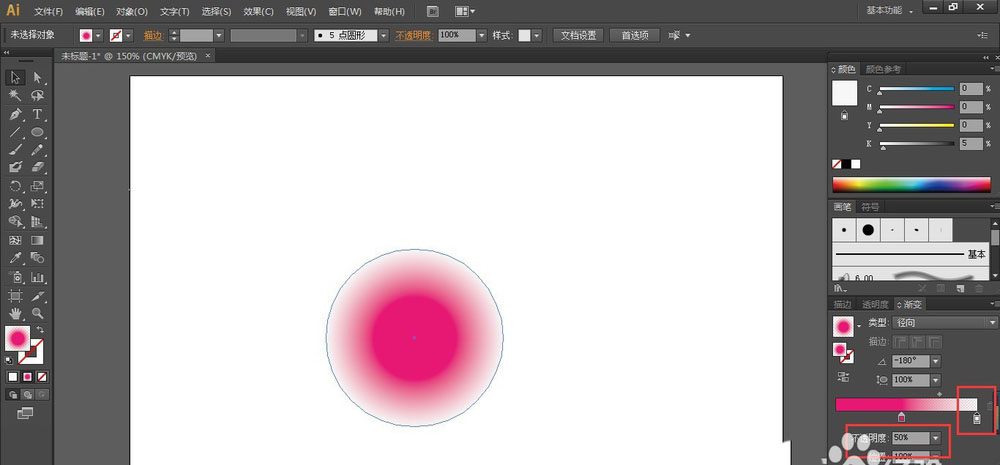The width and height of the screenshot is (1000, 465).
Task: Pick the Selection arrow tool
Action: tap(16, 78)
